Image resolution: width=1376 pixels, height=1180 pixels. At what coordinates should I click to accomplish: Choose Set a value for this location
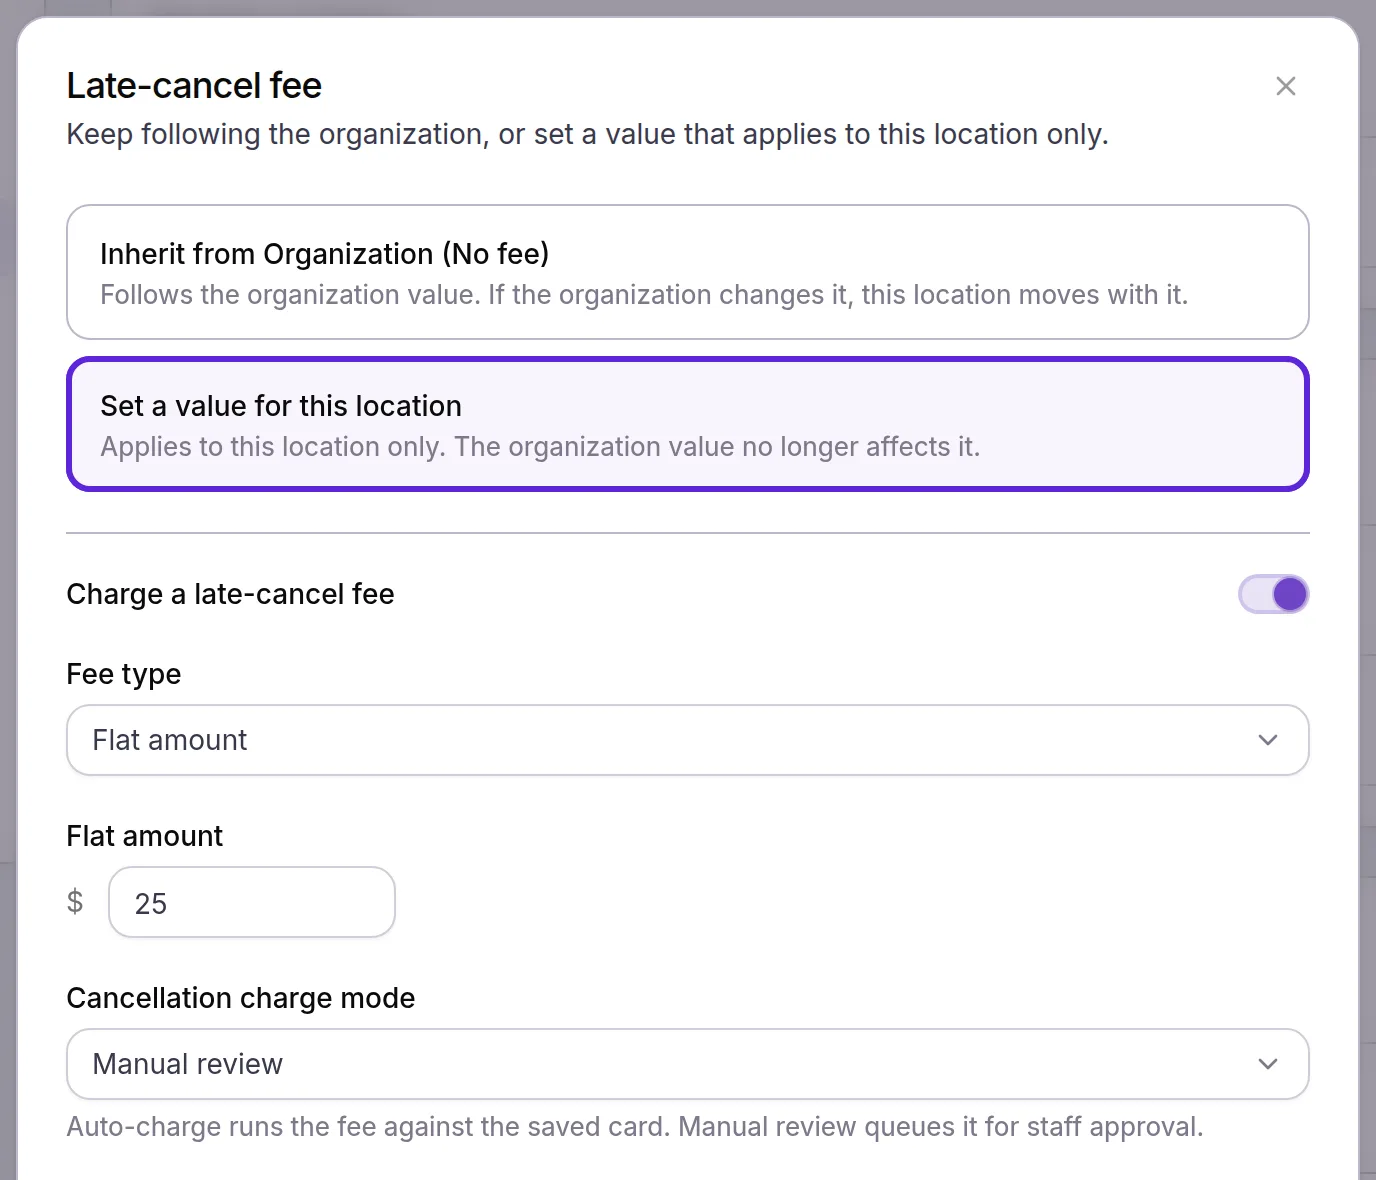tap(688, 424)
